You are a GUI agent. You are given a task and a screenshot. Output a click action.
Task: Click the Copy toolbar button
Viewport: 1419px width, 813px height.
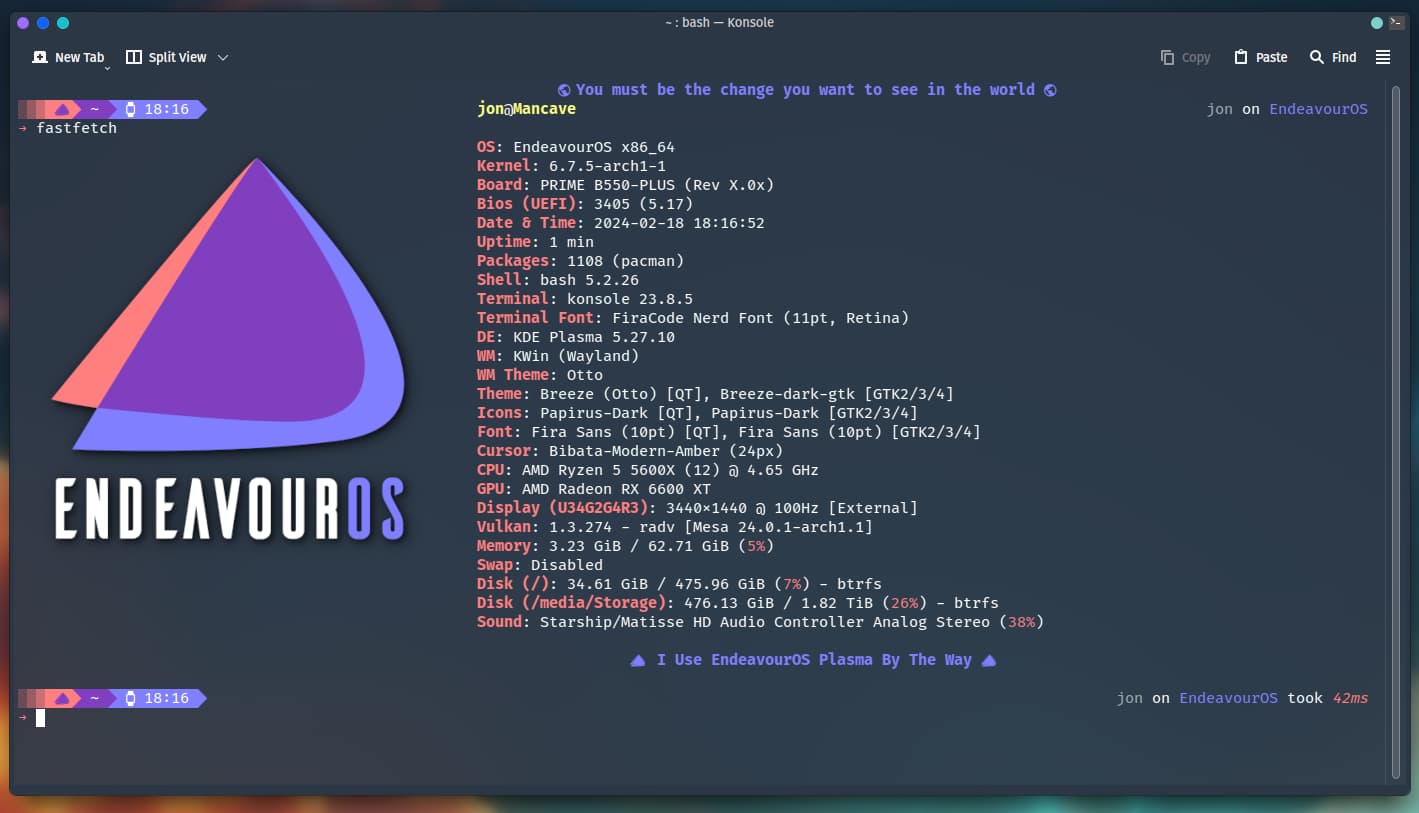[x=1185, y=57]
